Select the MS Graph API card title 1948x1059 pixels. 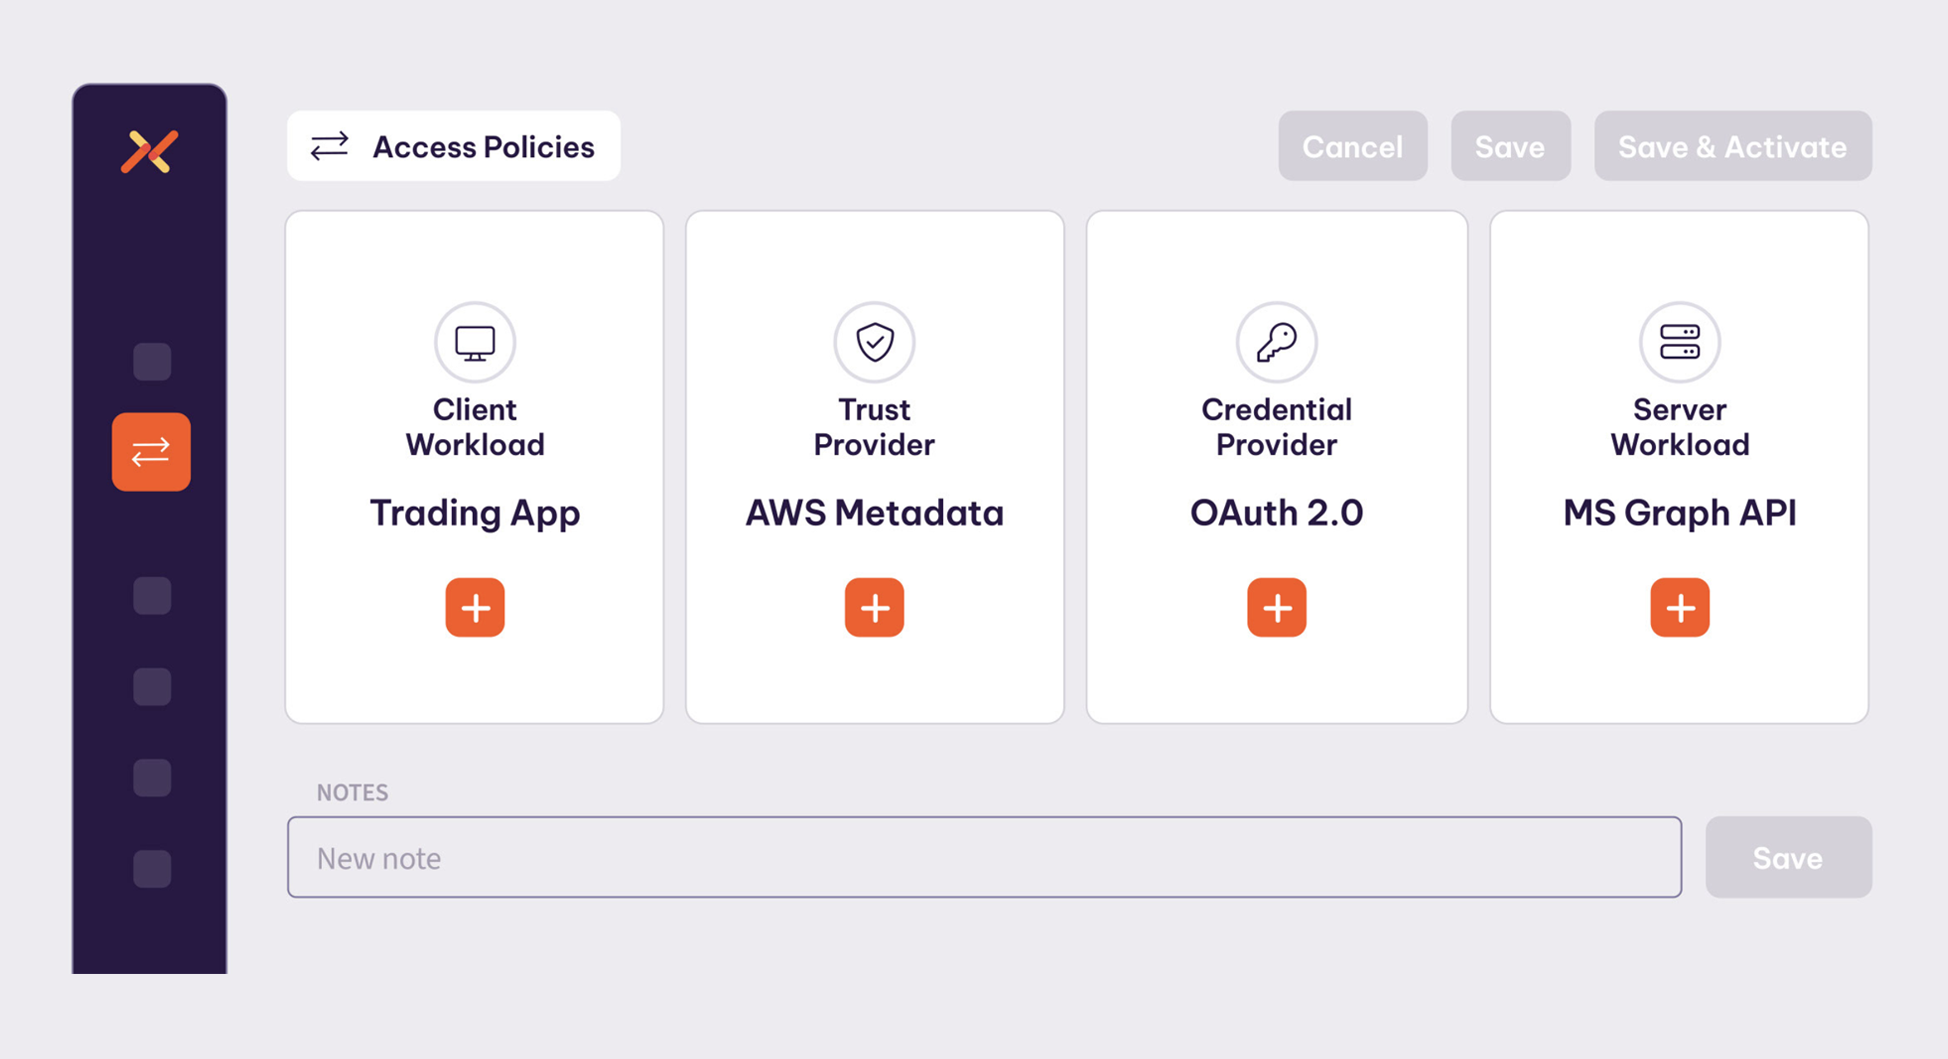[1679, 513]
